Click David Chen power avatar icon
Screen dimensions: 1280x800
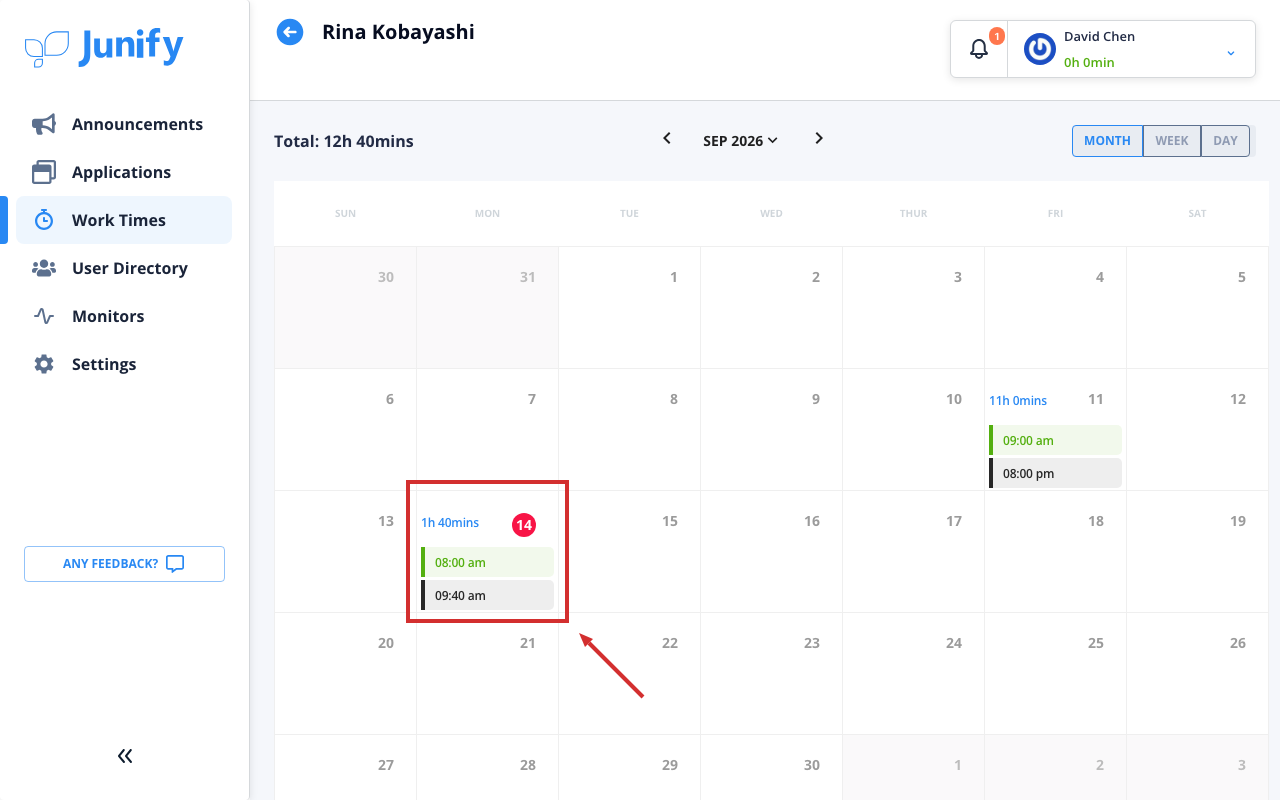(1040, 48)
